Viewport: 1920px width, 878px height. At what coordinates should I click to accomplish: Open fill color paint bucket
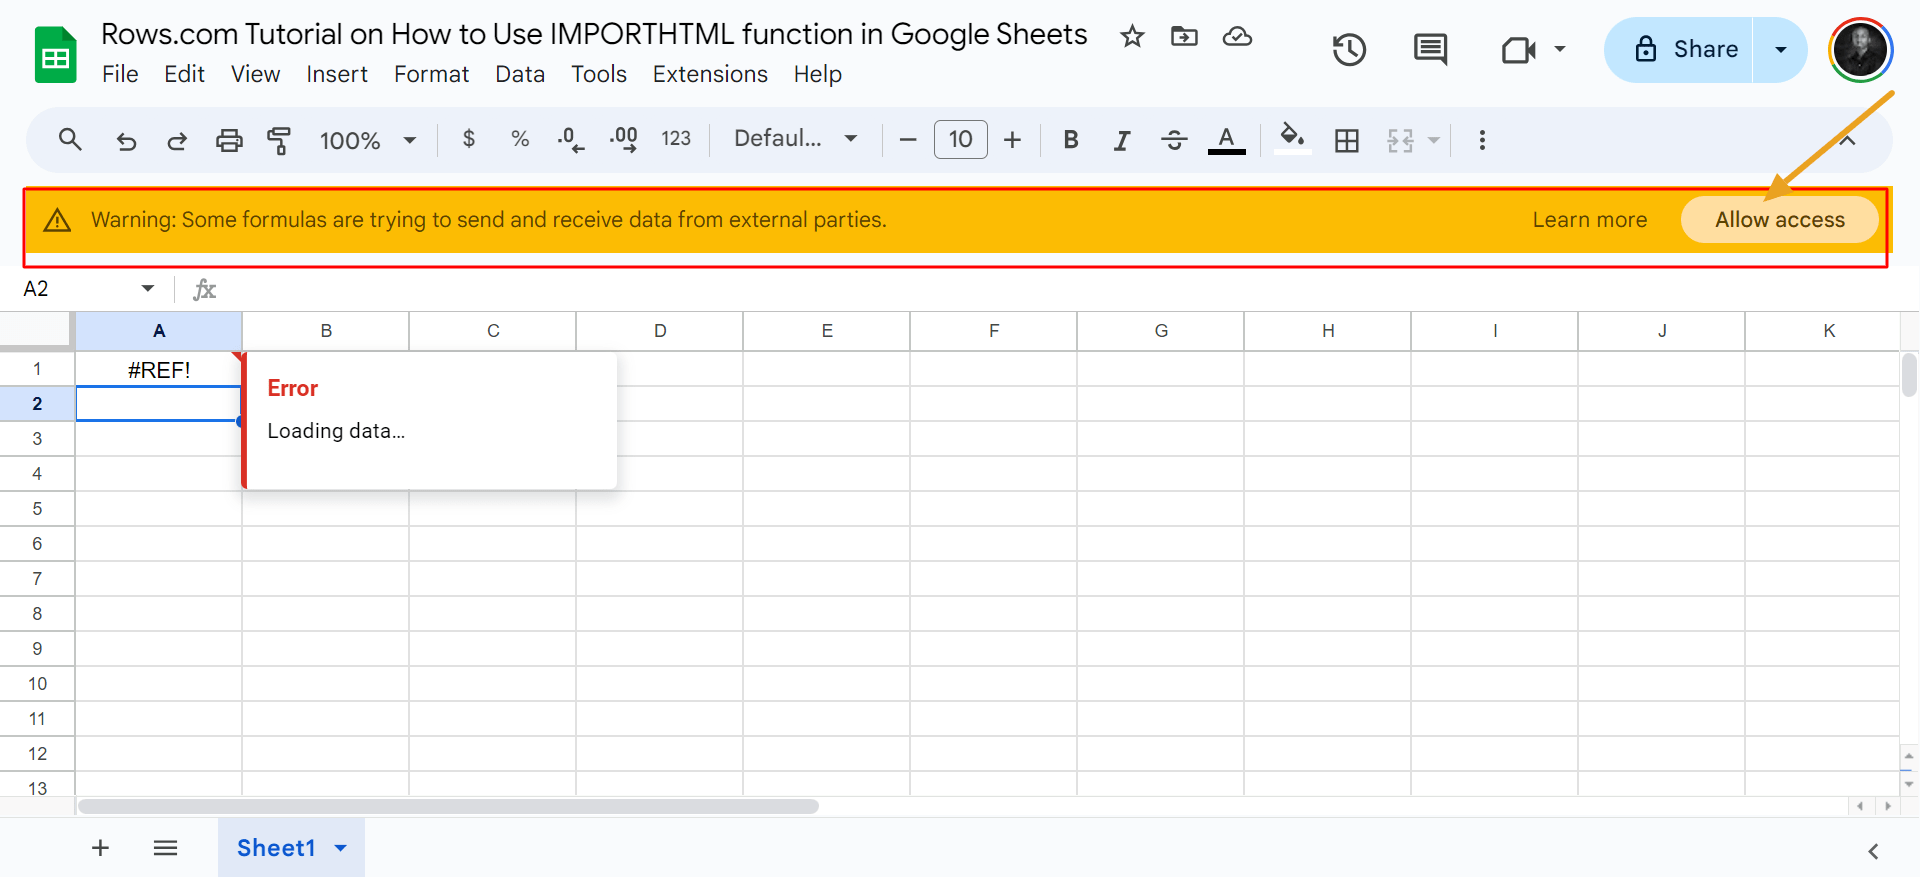tap(1292, 138)
